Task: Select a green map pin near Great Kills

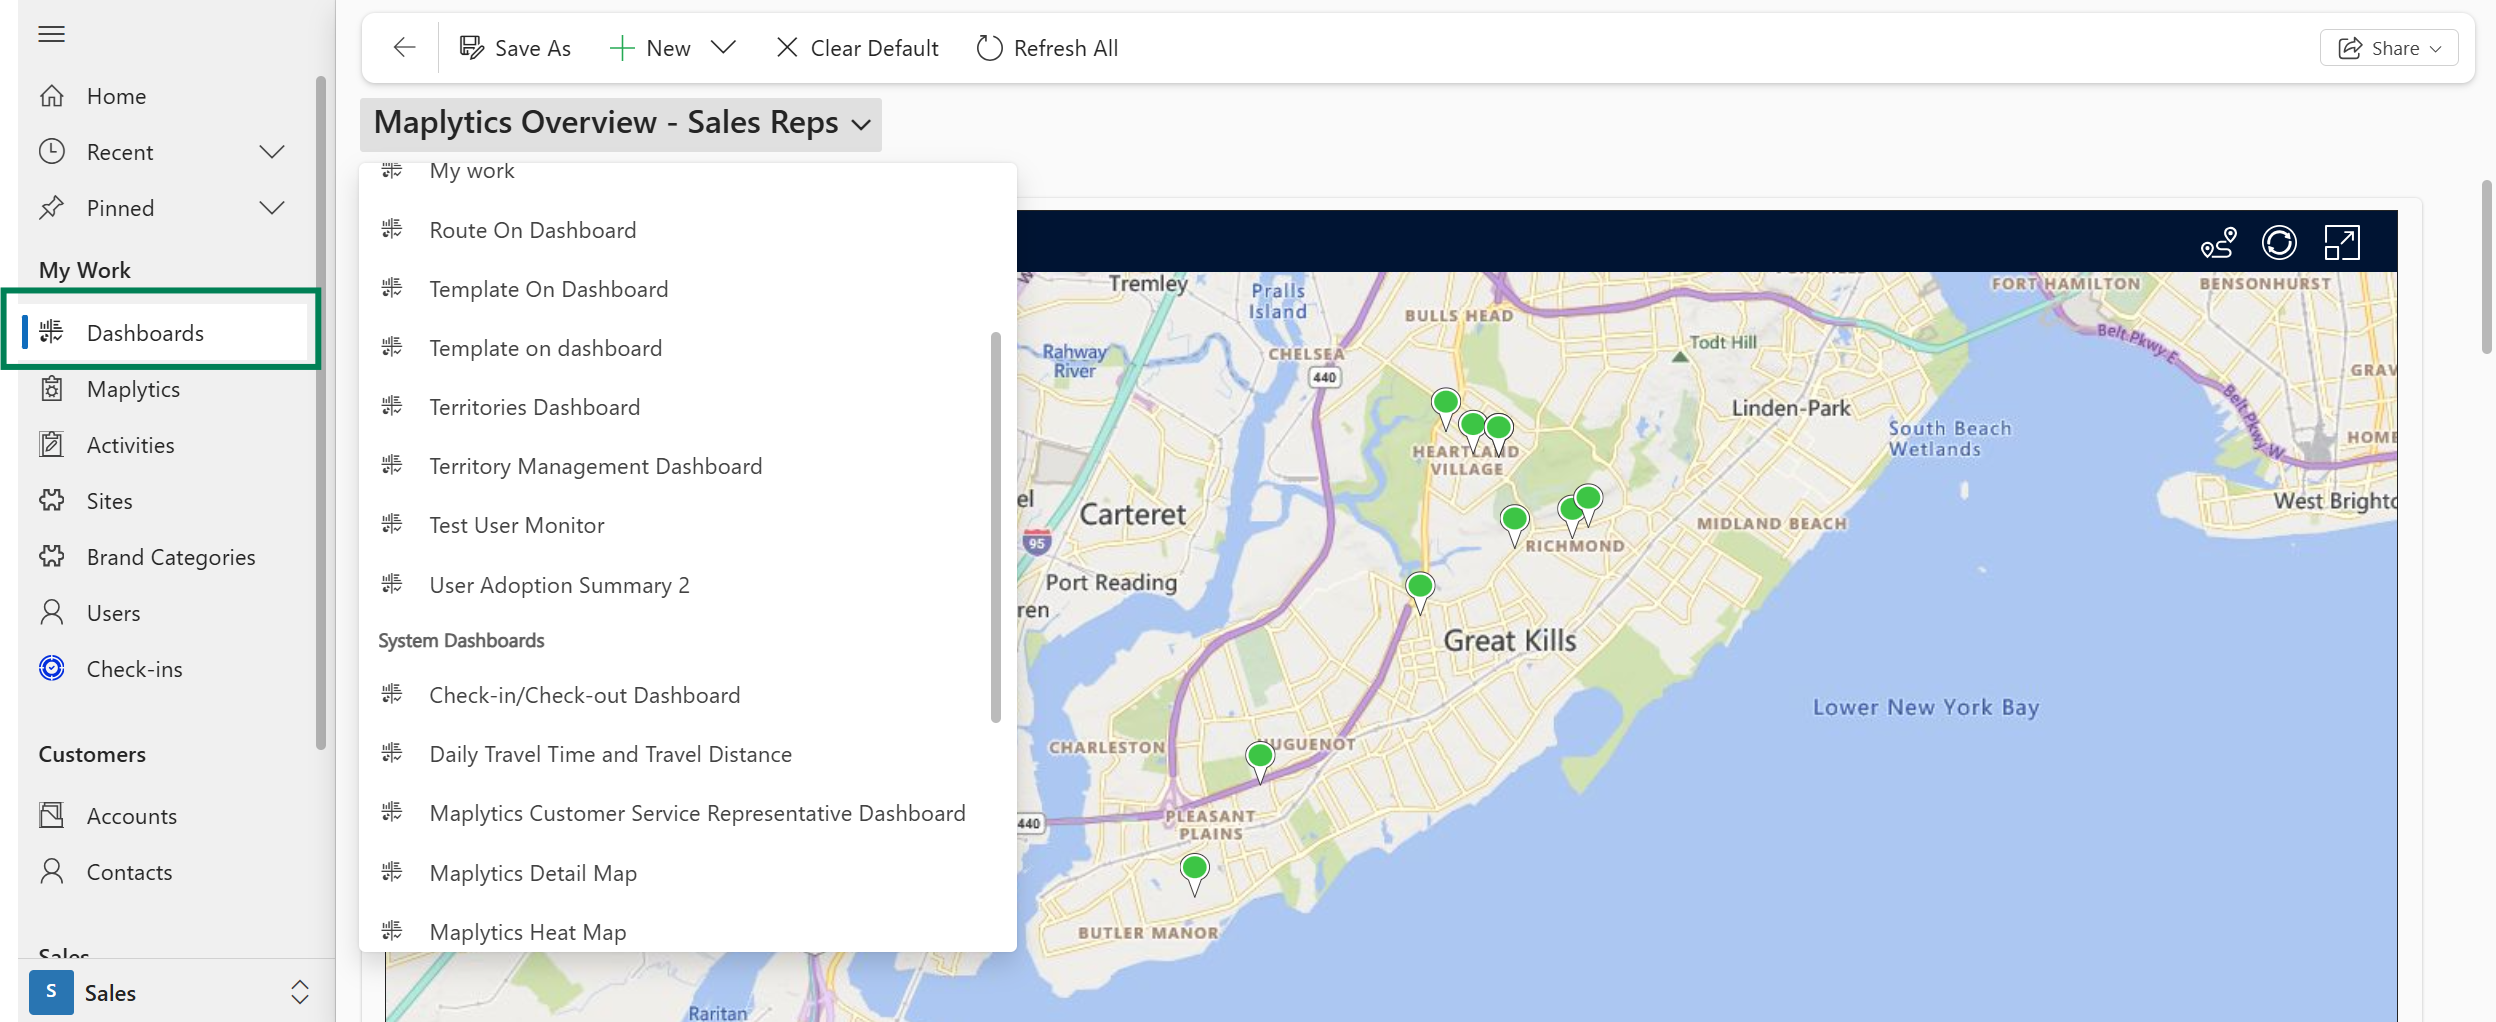Action: [x=1419, y=587]
